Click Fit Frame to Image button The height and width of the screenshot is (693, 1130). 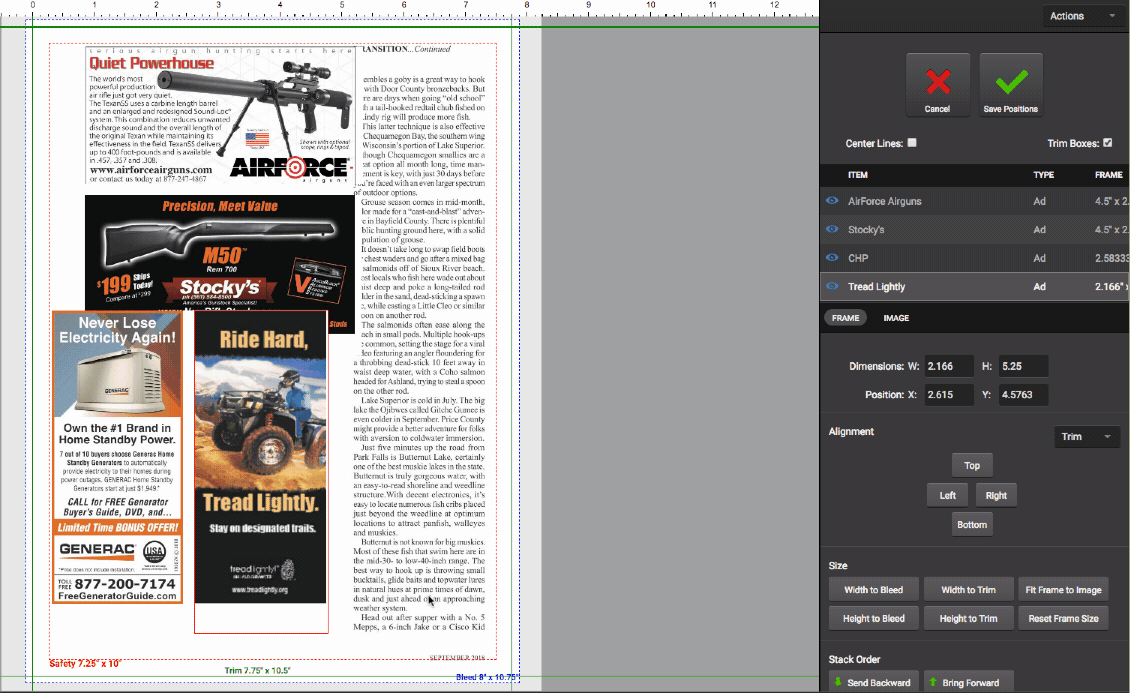1063,590
